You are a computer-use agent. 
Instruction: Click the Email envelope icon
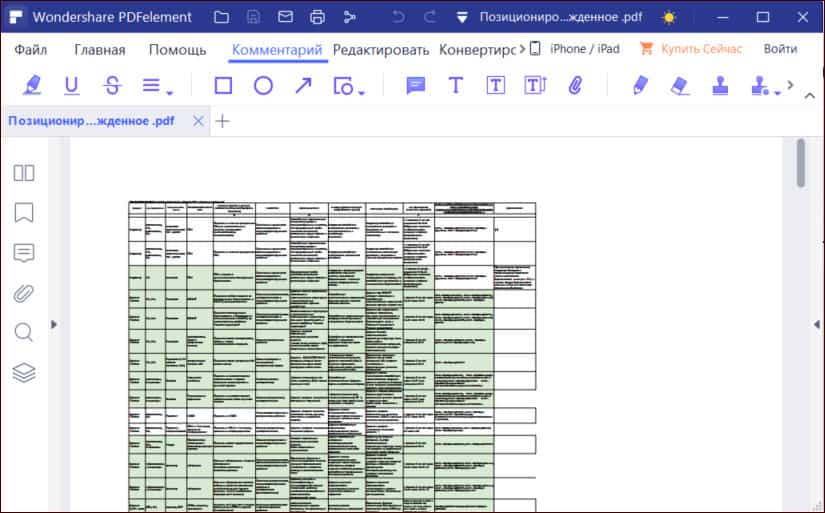coord(285,17)
